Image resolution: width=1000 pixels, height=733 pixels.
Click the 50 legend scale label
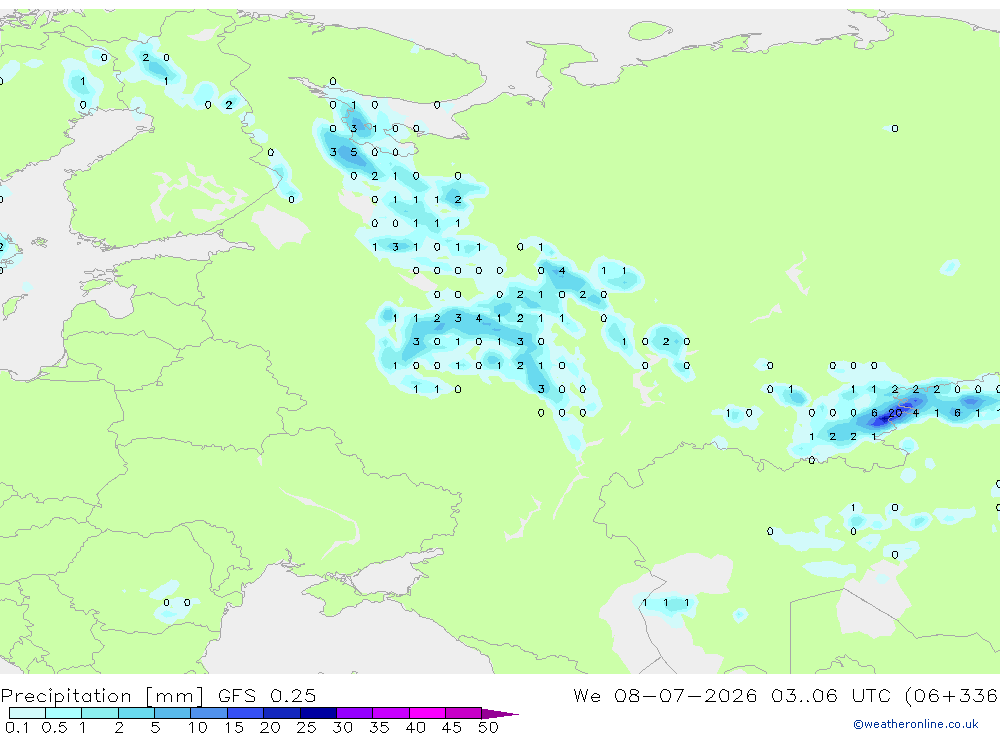click(488, 727)
